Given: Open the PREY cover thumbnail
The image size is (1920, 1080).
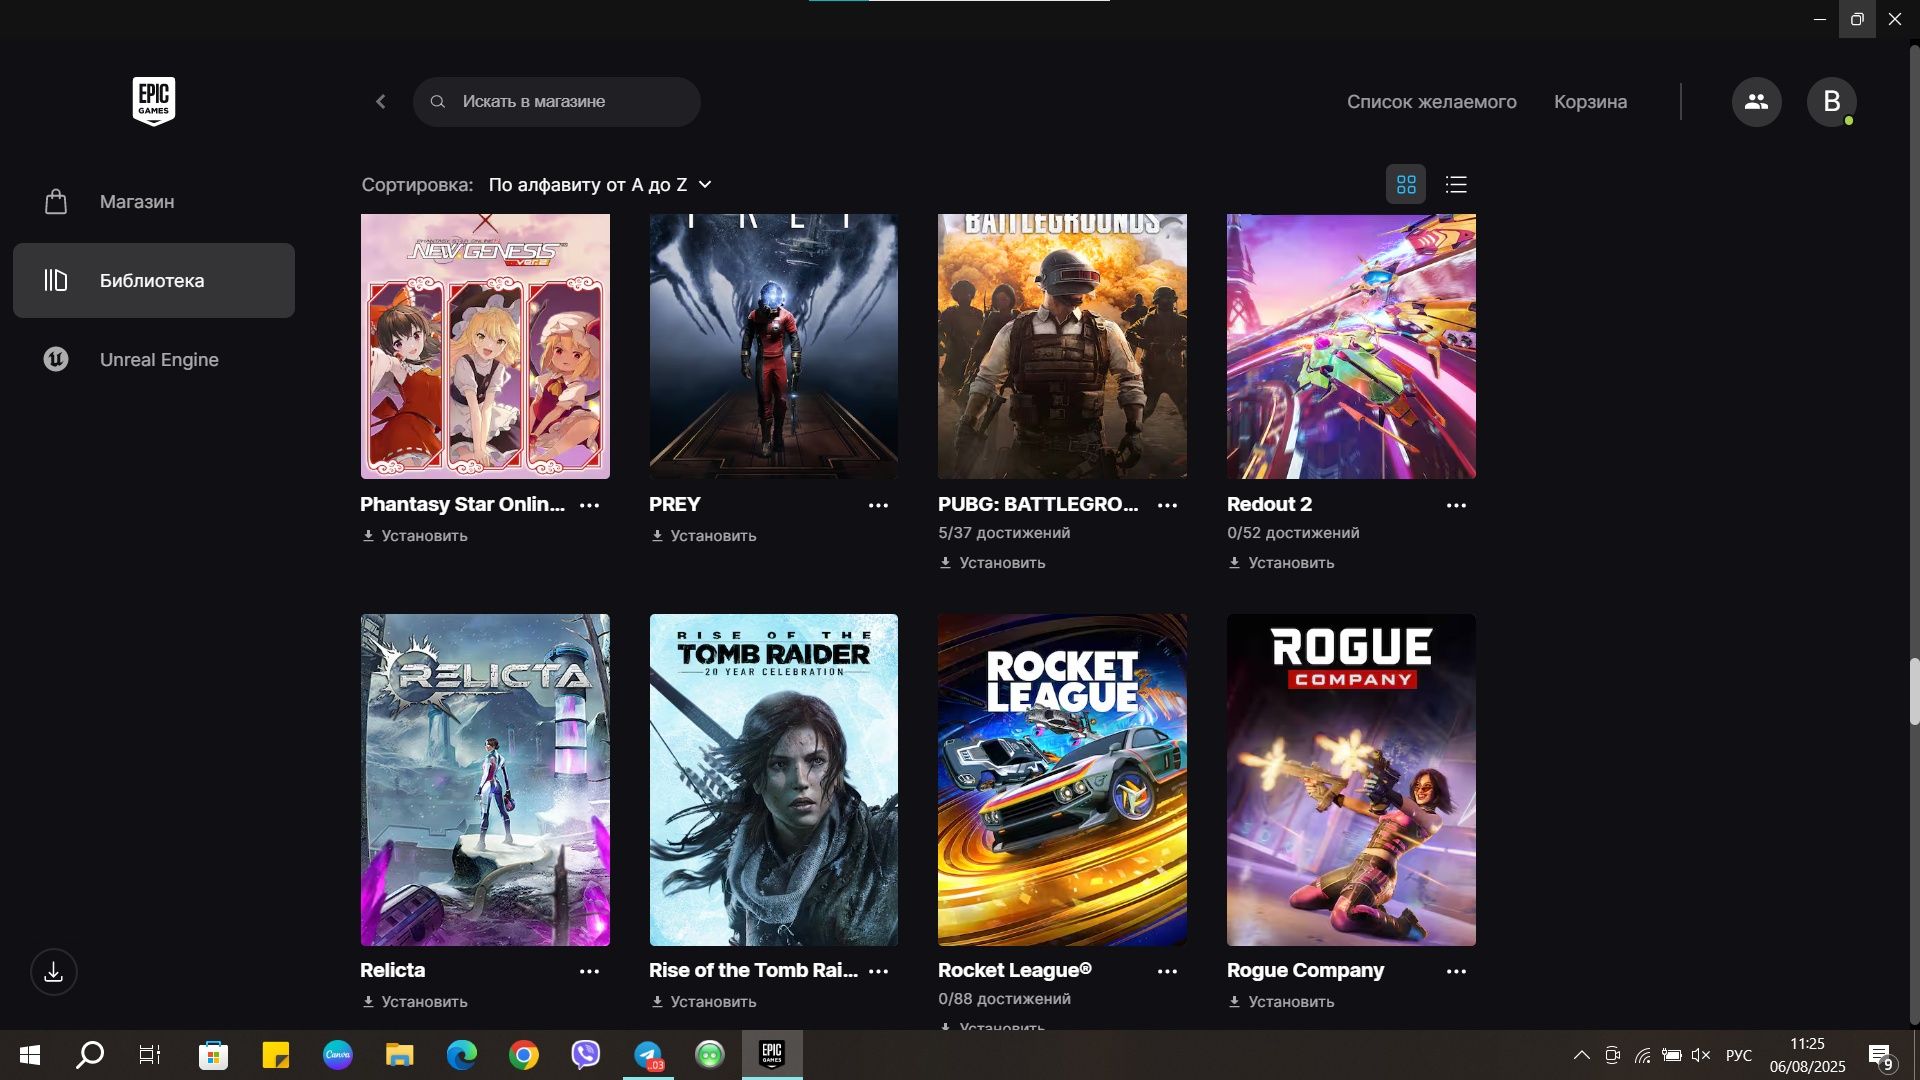Looking at the screenshot, I should [774, 346].
